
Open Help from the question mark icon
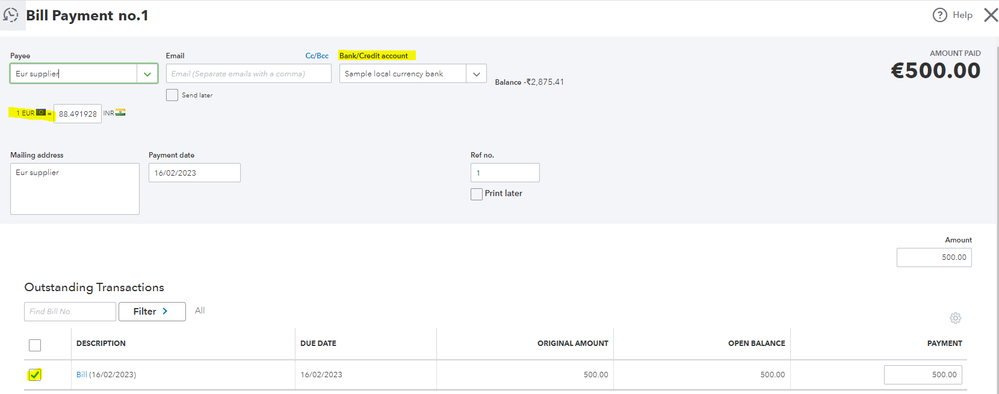[940, 15]
